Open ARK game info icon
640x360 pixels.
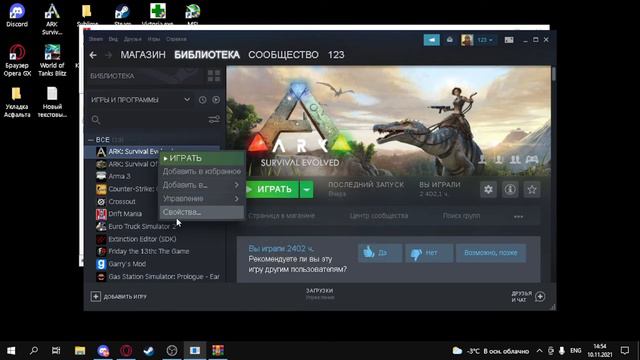pos(510,189)
